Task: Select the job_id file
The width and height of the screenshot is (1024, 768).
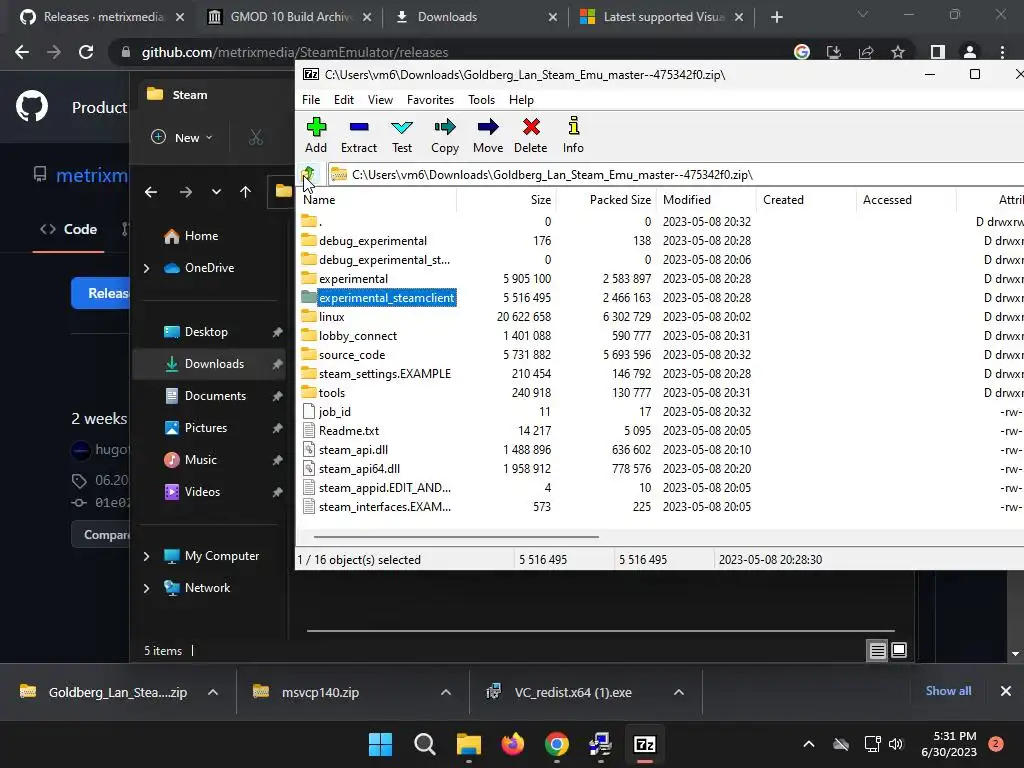Action: click(334, 411)
